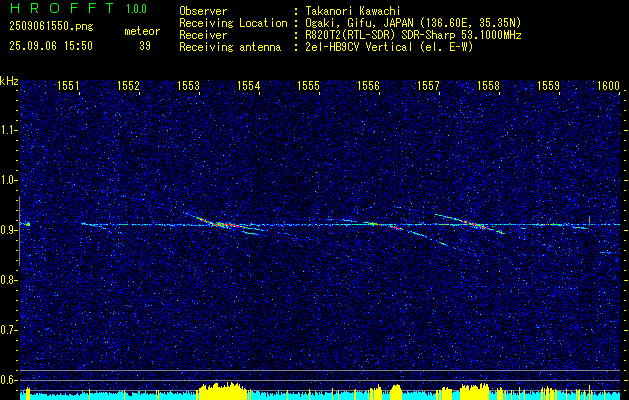Viewport: 629px width, 400px height.
Task: Click the Receiving antenna label
Action: [230, 47]
